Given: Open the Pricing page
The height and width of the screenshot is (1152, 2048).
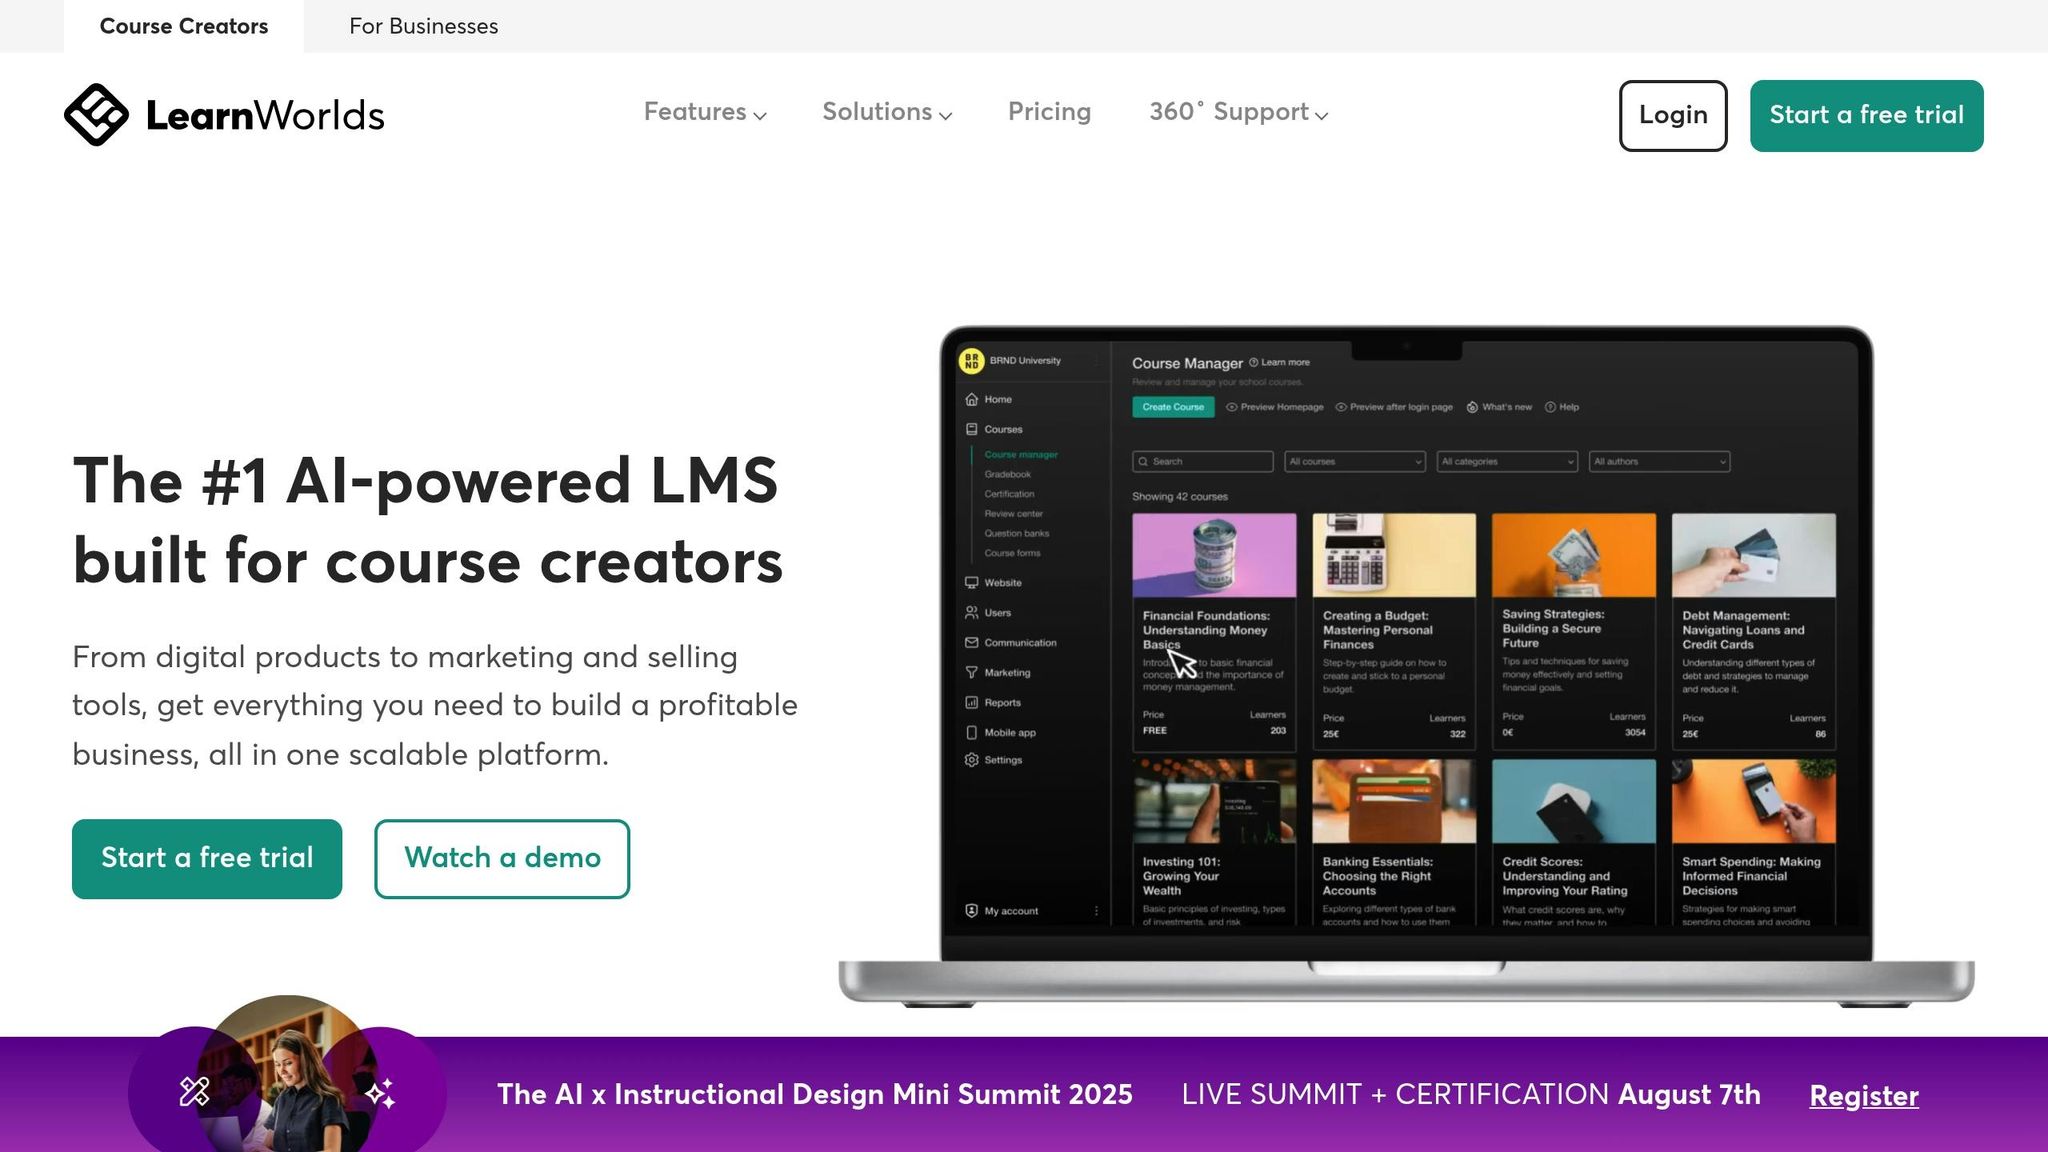Looking at the screenshot, I should click(1049, 112).
